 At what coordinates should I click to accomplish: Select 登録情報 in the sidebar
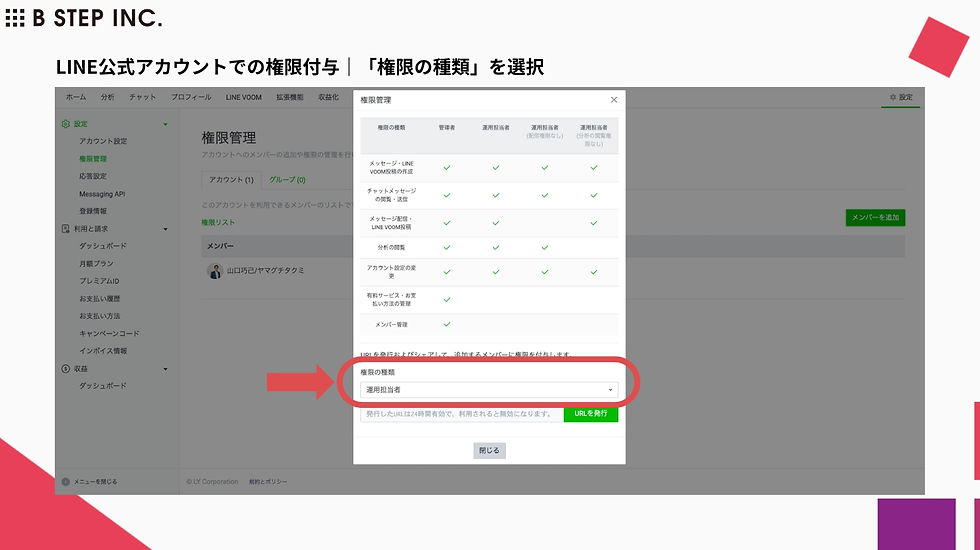click(x=92, y=211)
